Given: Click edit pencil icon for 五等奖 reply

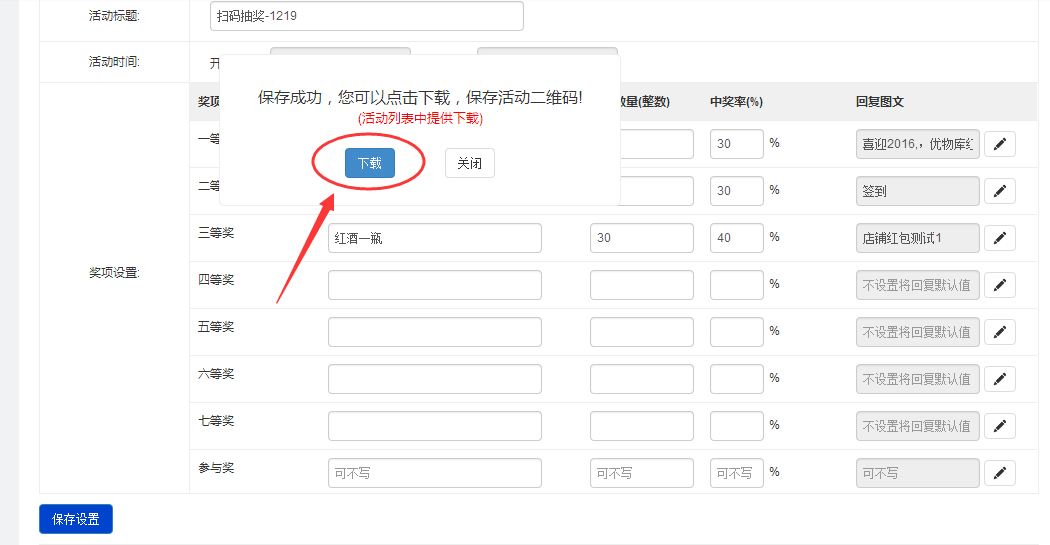Looking at the screenshot, I should pos(999,332).
